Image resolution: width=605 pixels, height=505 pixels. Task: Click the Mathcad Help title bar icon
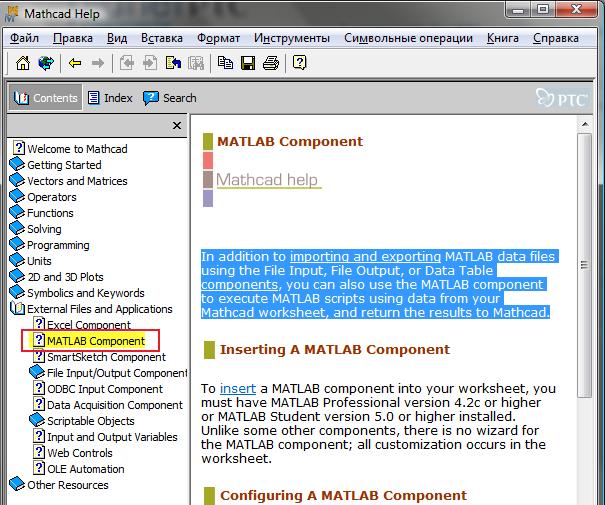click(x=12, y=13)
